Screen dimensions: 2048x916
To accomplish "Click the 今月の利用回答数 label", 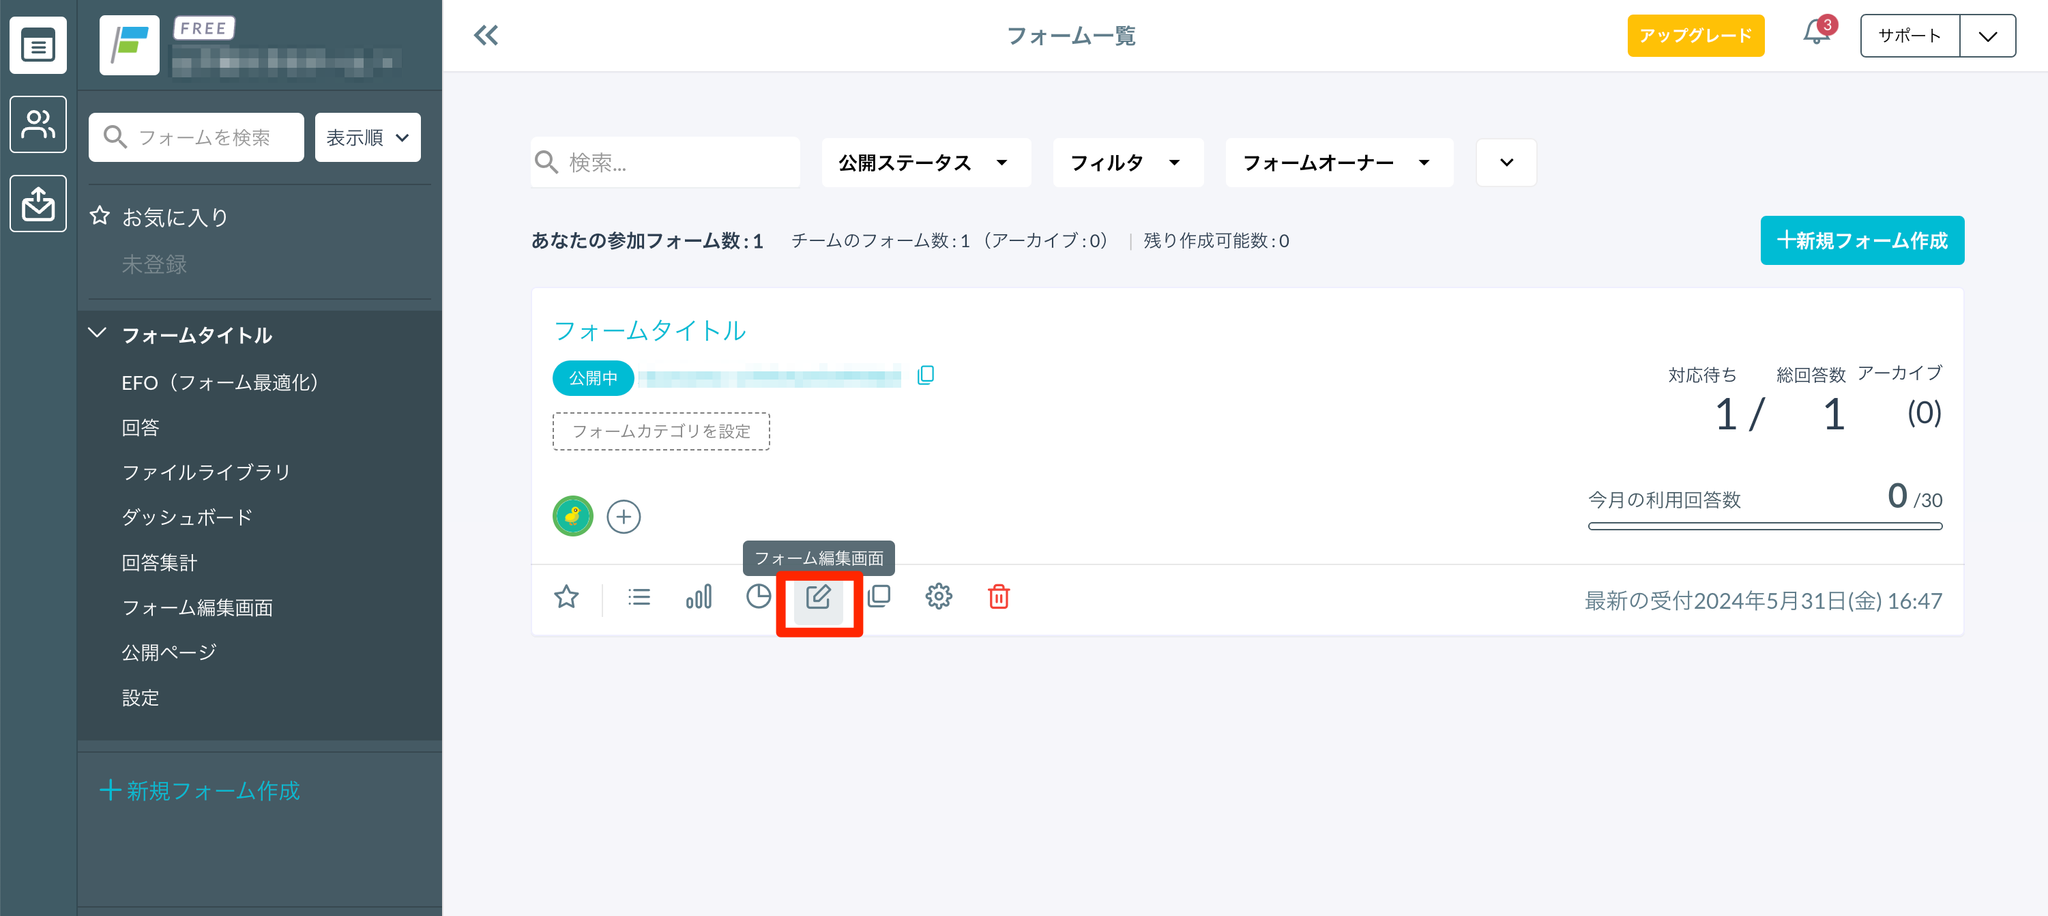I will tap(1665, 500).
